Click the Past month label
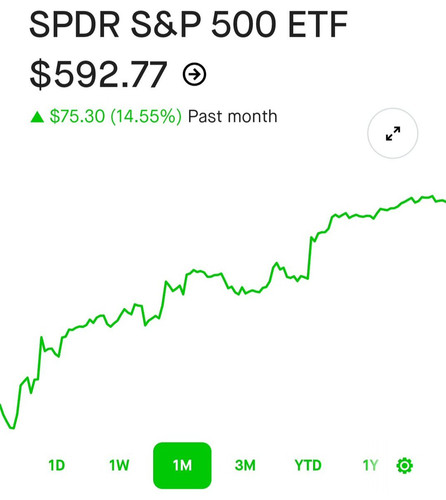The image size is (446, 500). point(232,117)
